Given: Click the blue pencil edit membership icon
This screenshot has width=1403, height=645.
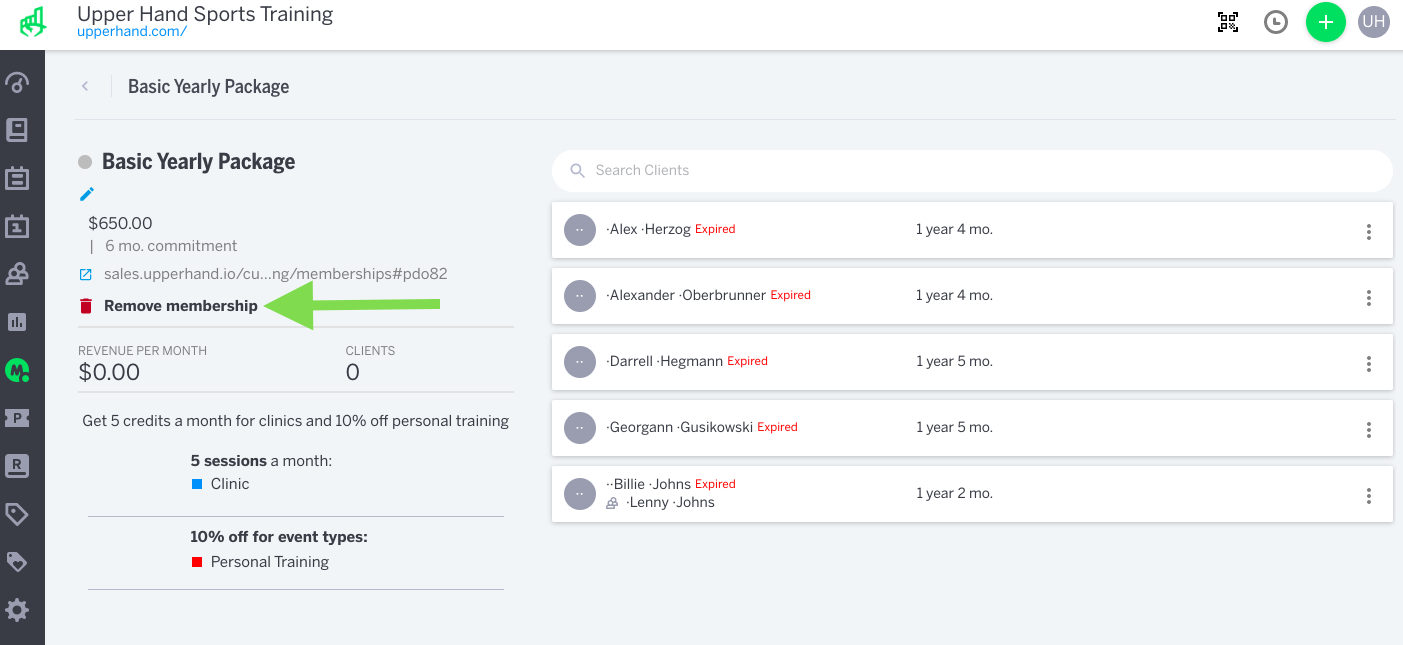Looking at the screenshot, I should pos(87,194).
